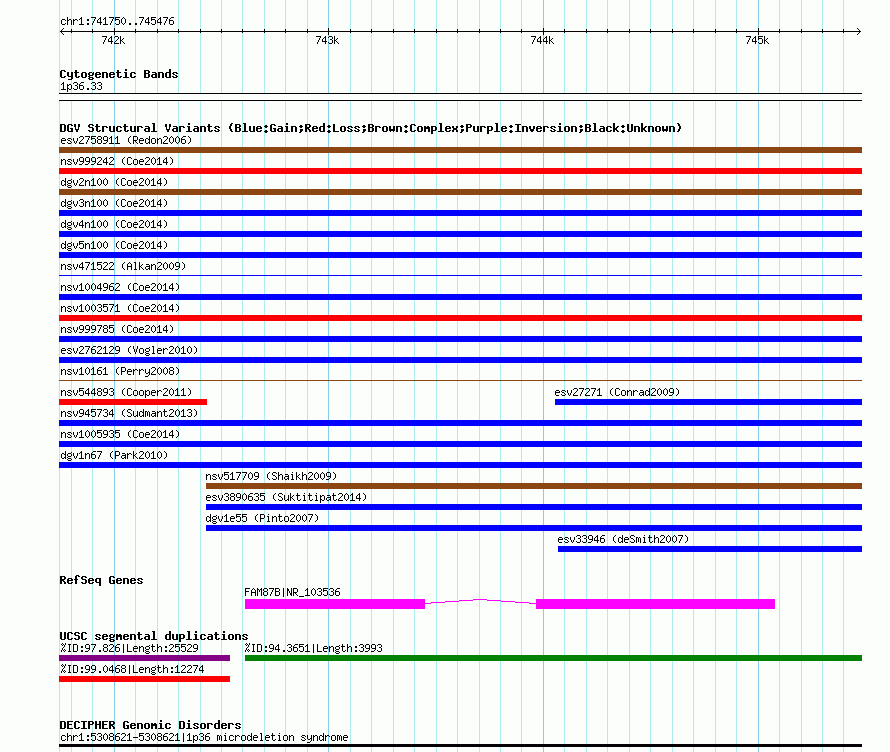This screenshot has height=752, width=890.
Task: Click the second exon of FAM87B
Action: pyautogui.click(x=656, y=604)
